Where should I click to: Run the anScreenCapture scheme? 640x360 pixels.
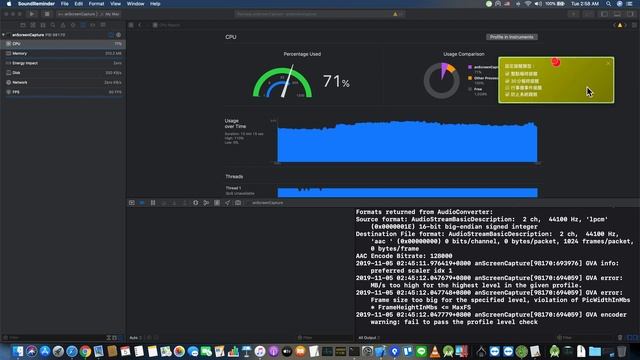coord(32,14)
